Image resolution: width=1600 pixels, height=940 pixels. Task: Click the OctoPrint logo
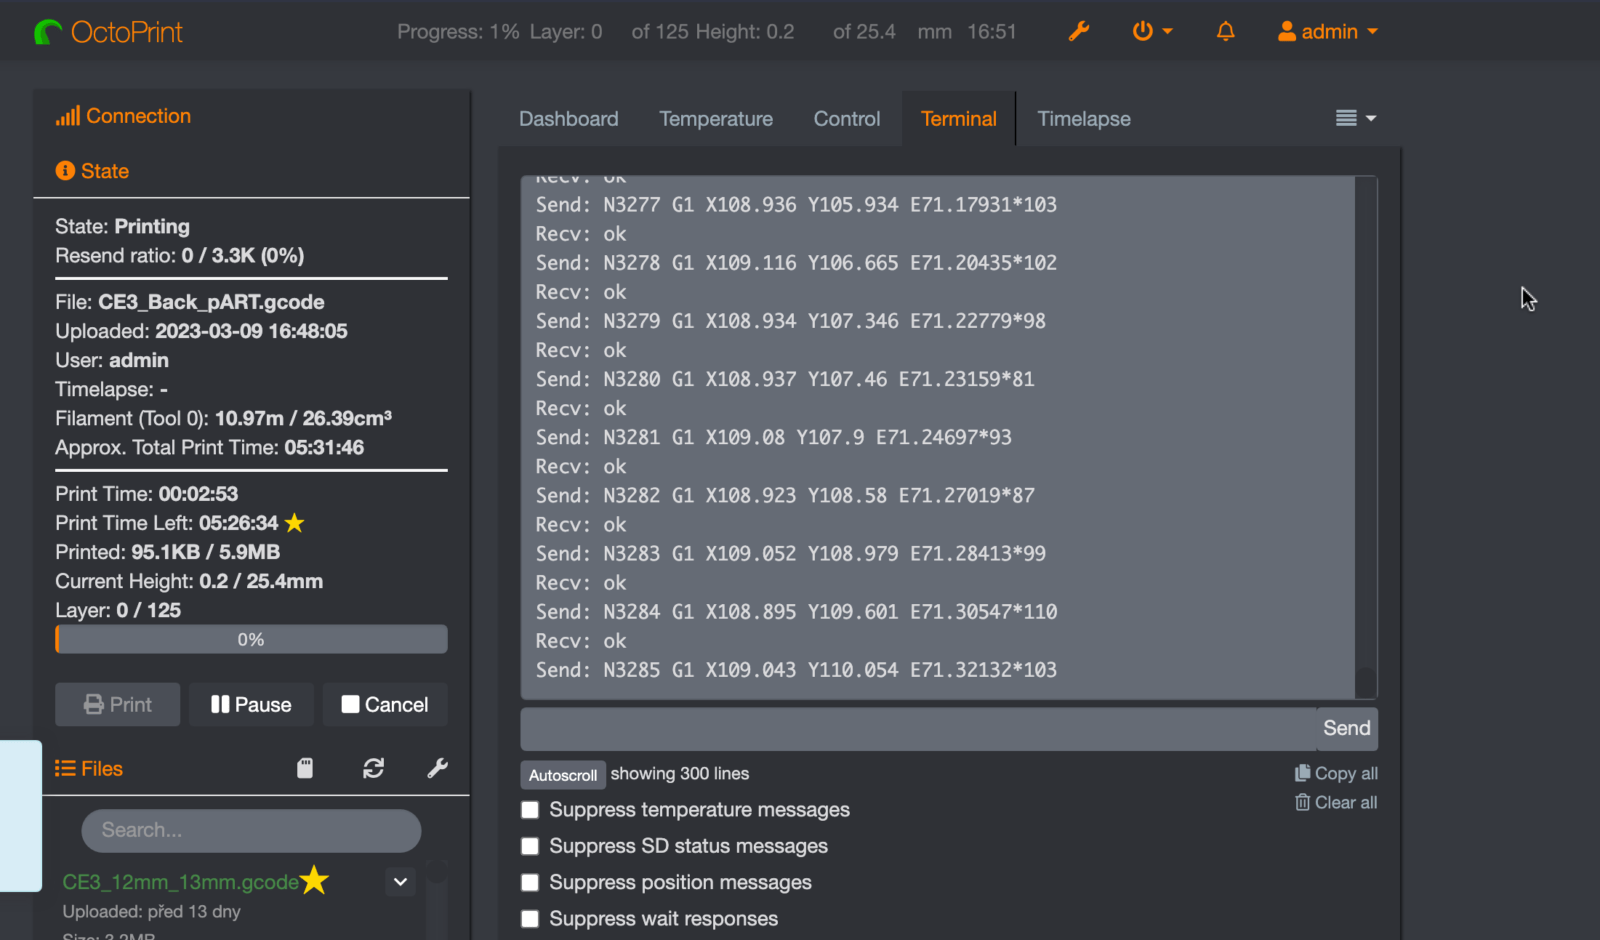point(108,32)
